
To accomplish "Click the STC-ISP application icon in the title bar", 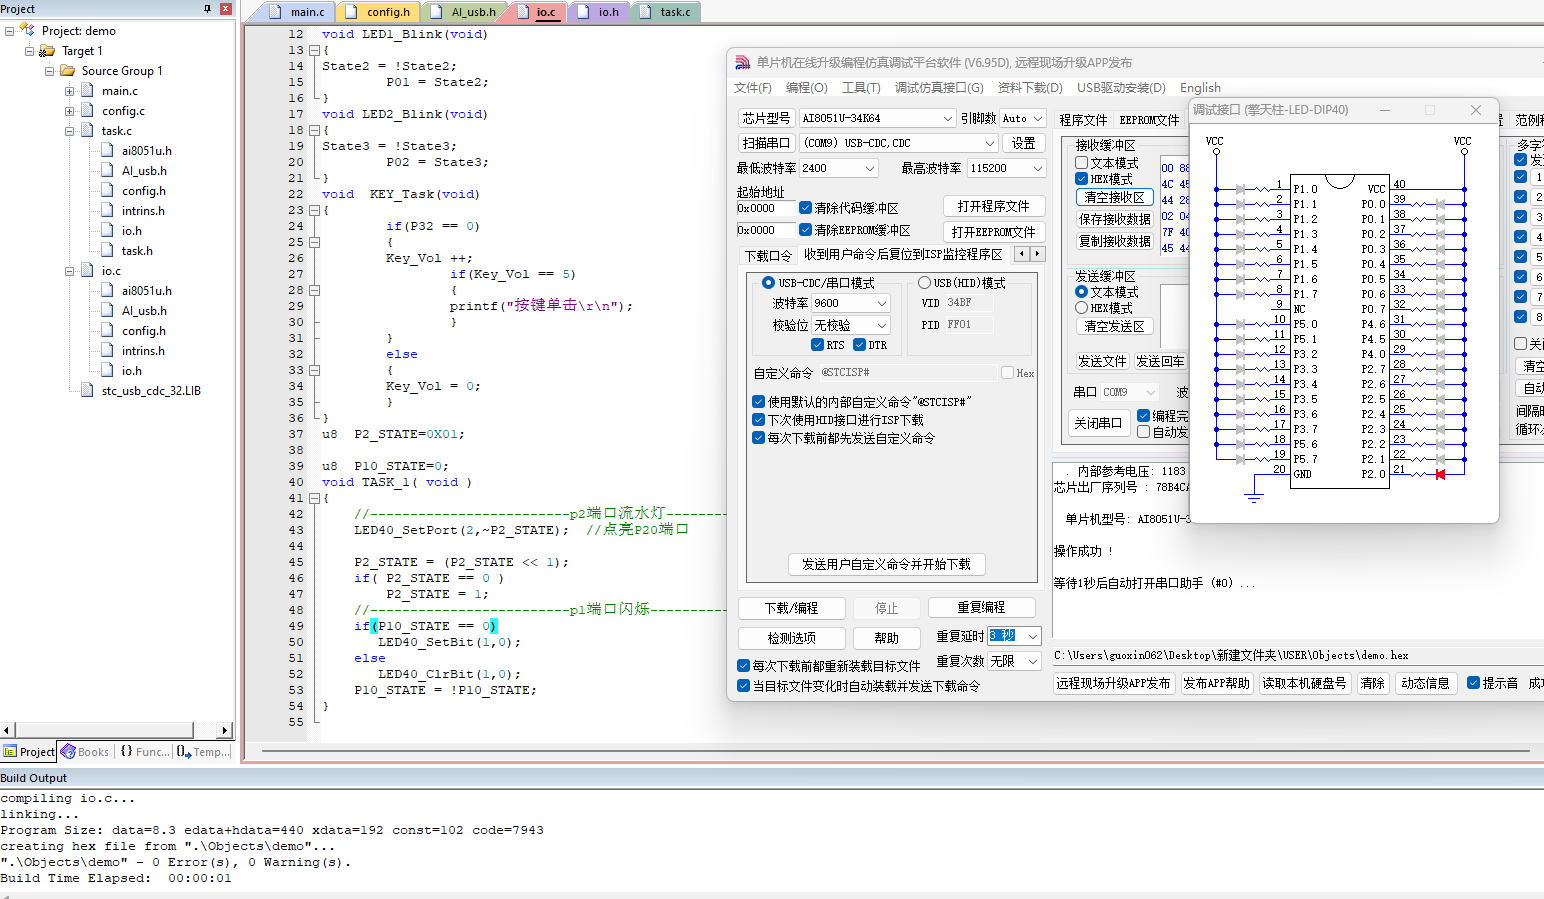I will click(x=742, y=62).
